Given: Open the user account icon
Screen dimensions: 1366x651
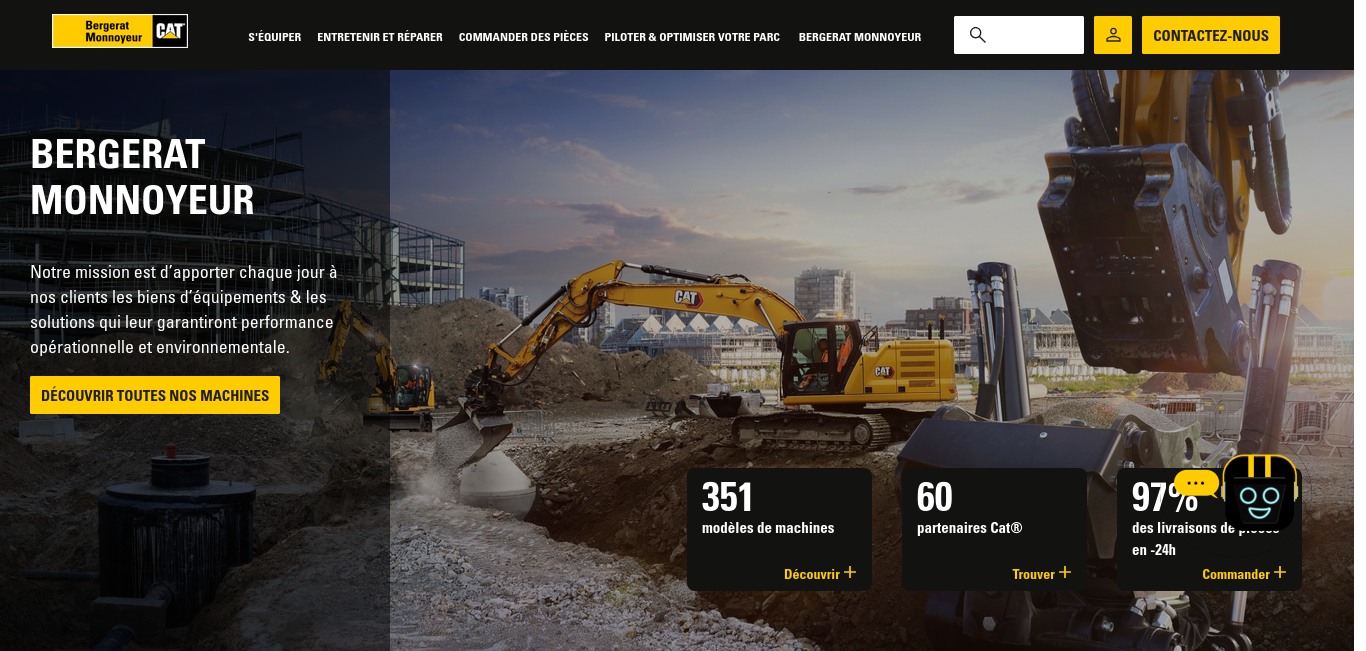Looking at the screenshot, I should [x=1113, y=35].
